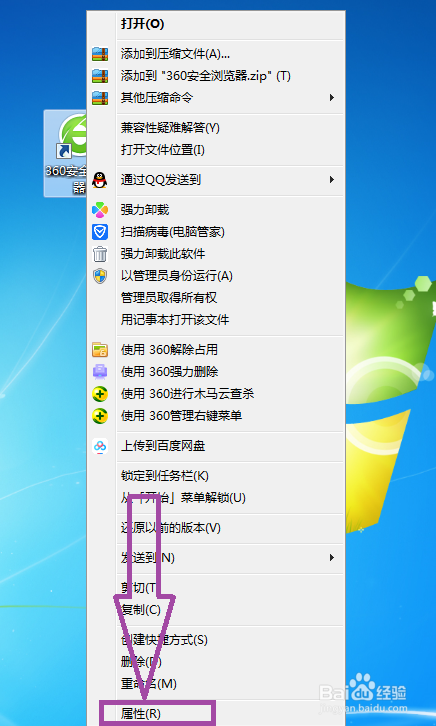Expand the 发送到(N) submenu arrow
Screen dimensions: 436x726
pos(331,557)
